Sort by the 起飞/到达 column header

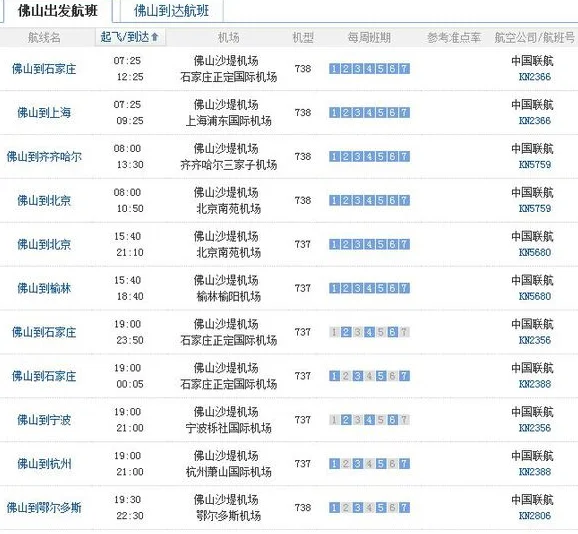coord(130,37)
